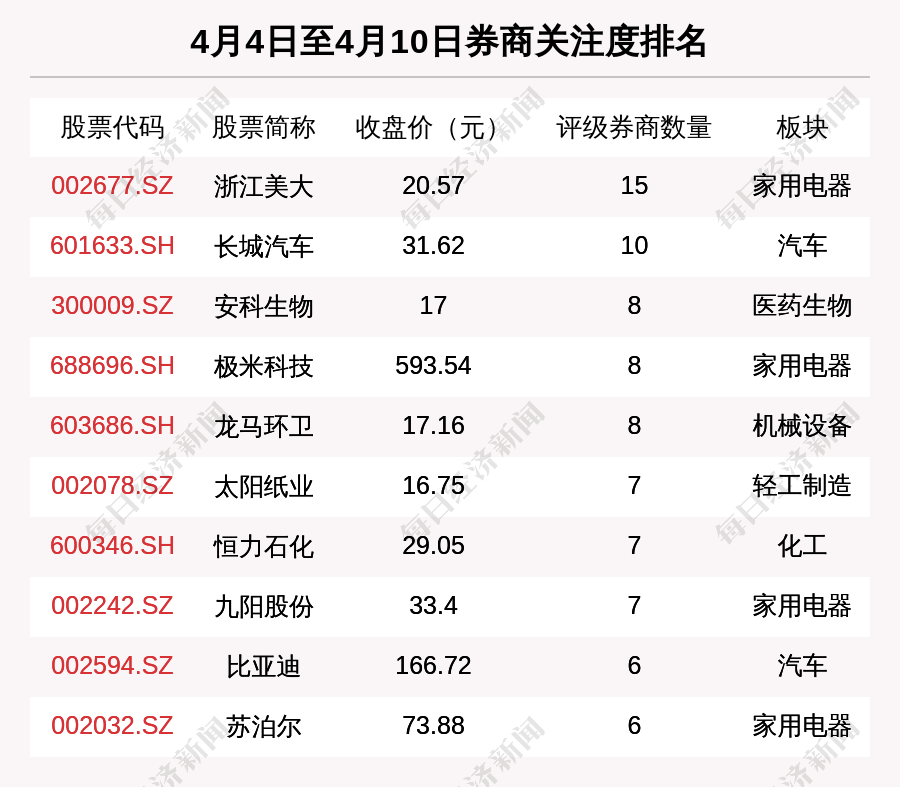Select closing price 17 for 安科生物
Image resolution: width=900 pixels, height=787 pixels.
coord(433,305)
